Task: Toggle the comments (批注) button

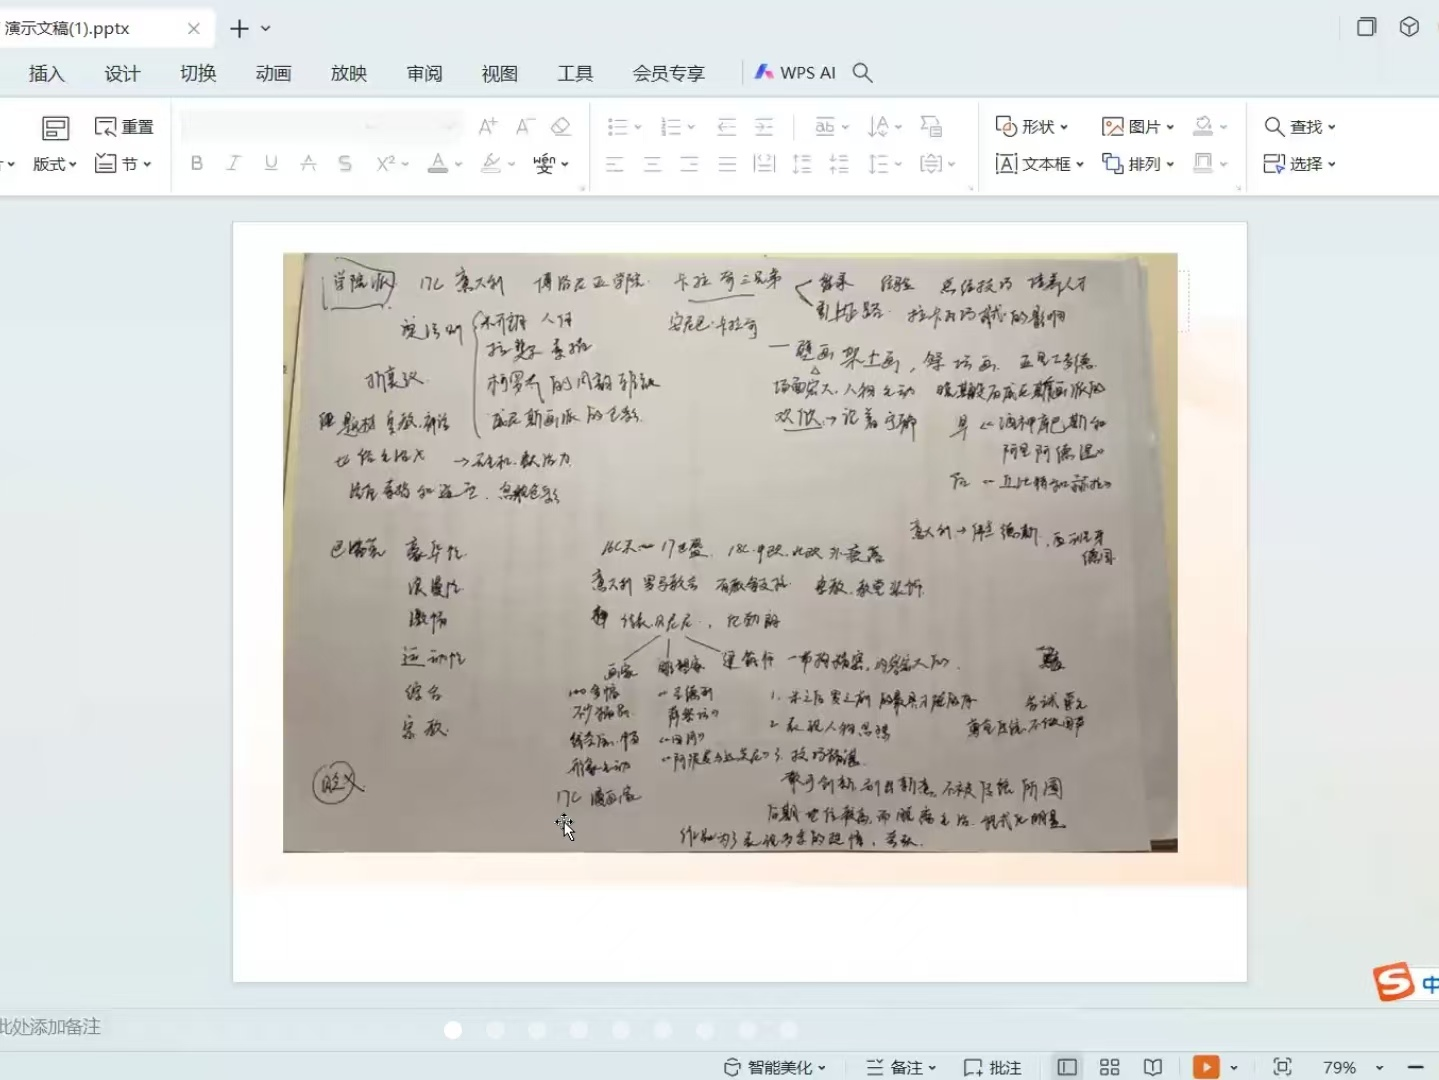Action: tap(992, 1067)
